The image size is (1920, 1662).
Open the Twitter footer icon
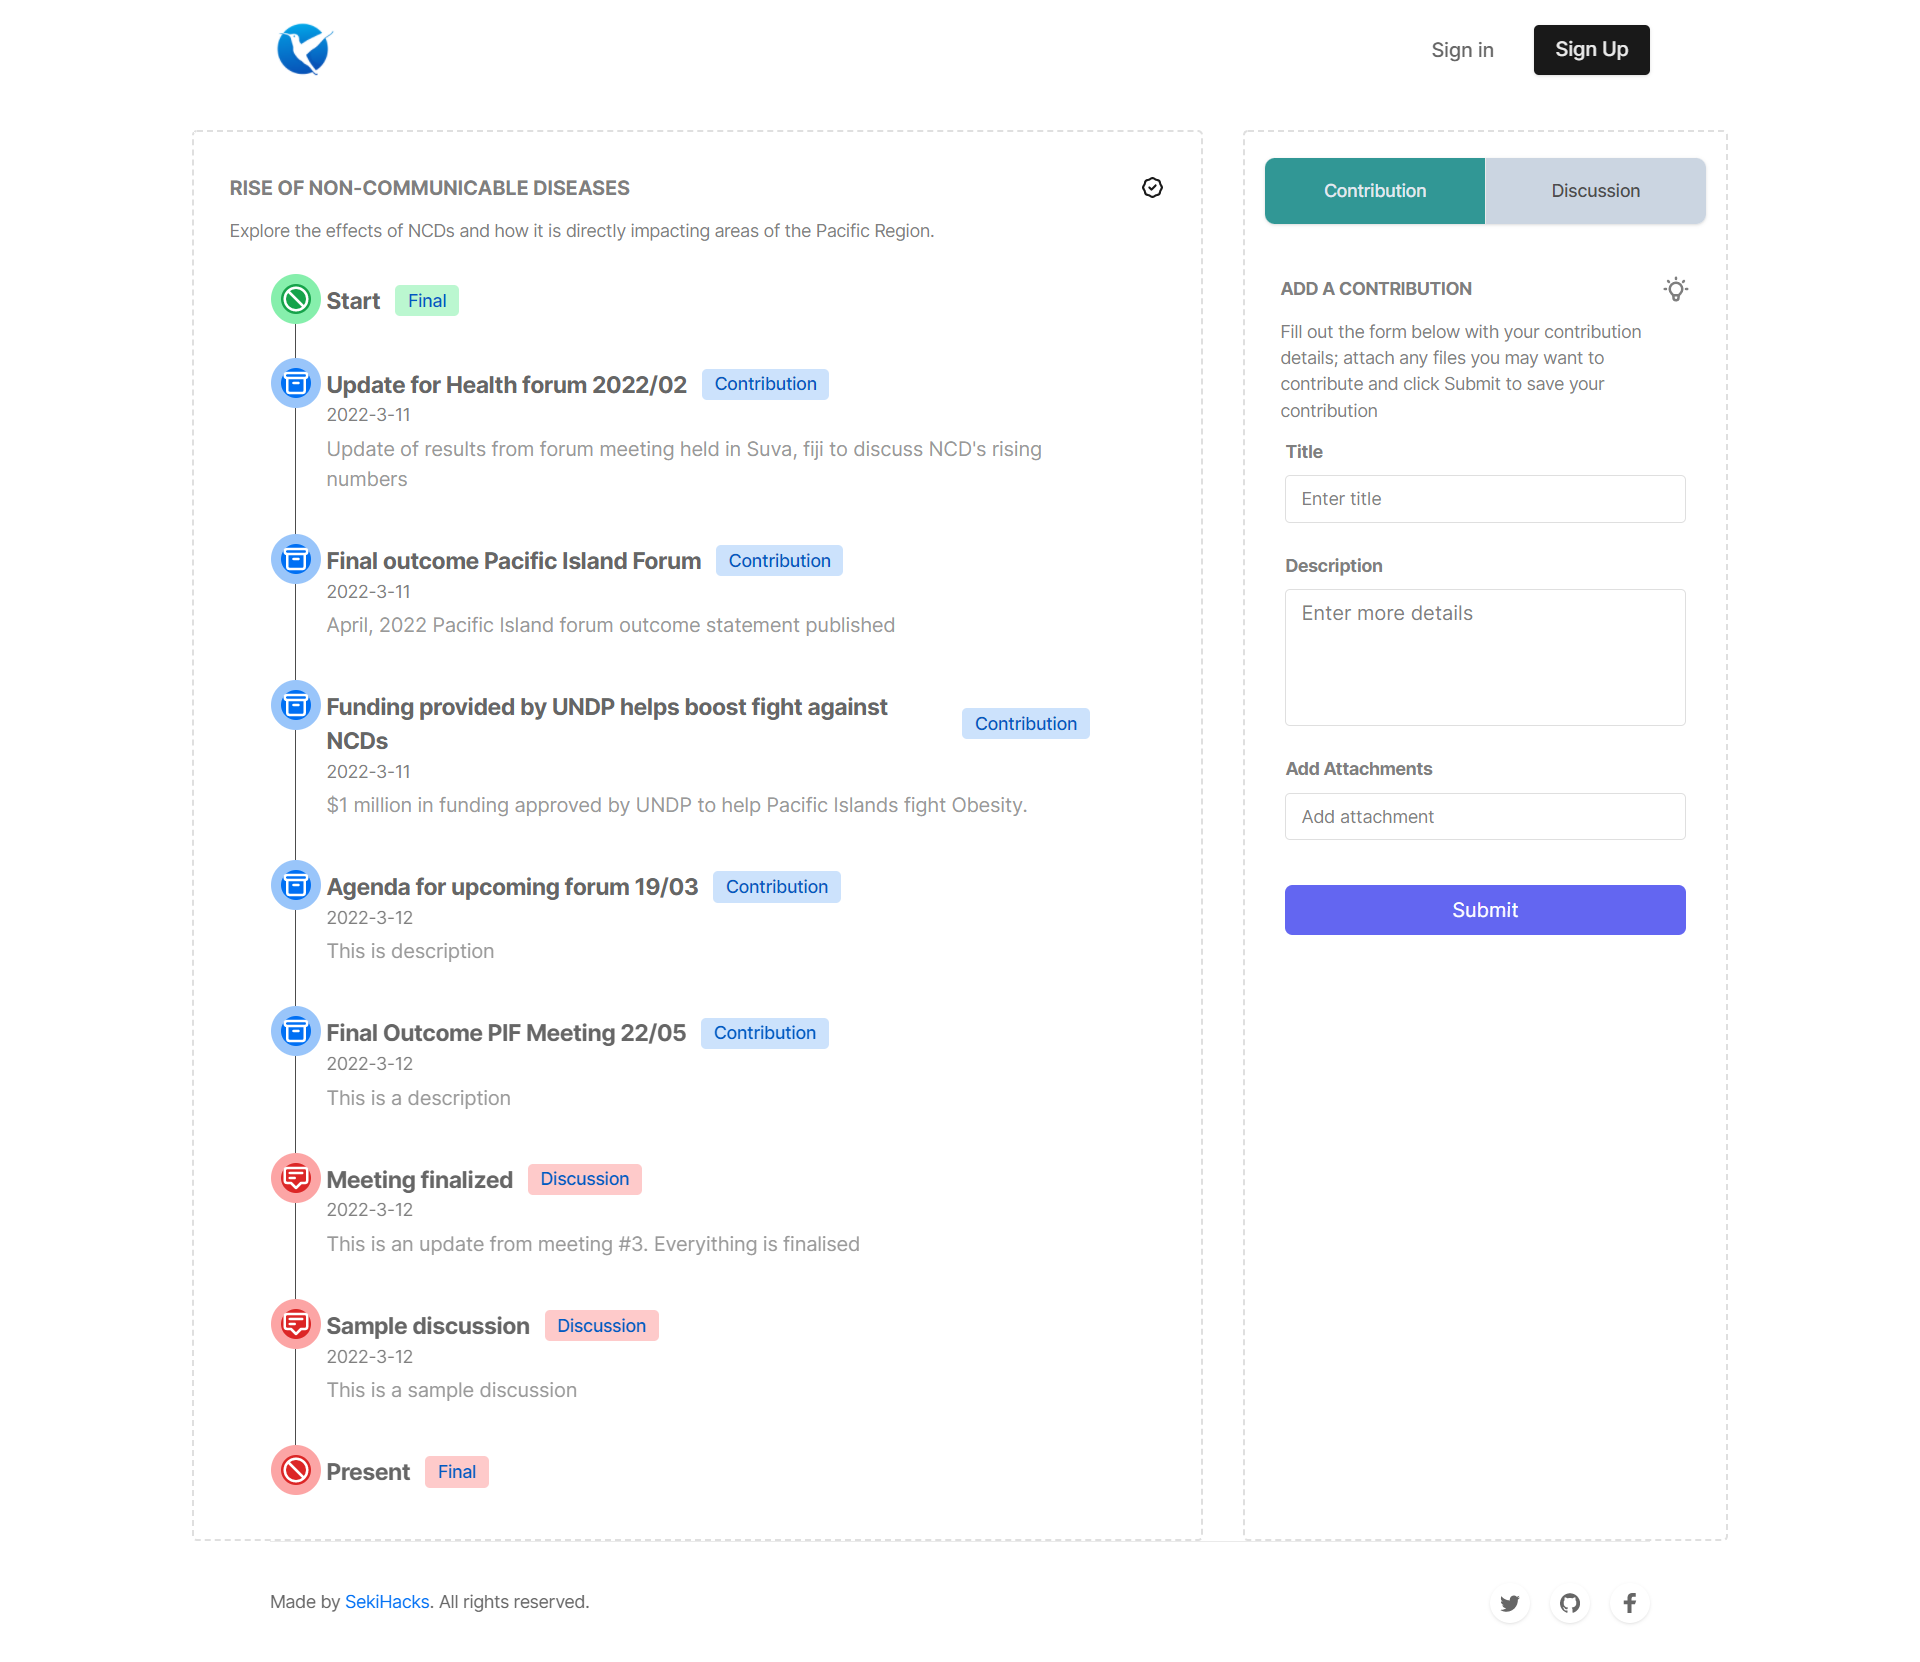pyautogui.click(x=1509, y=1603)
